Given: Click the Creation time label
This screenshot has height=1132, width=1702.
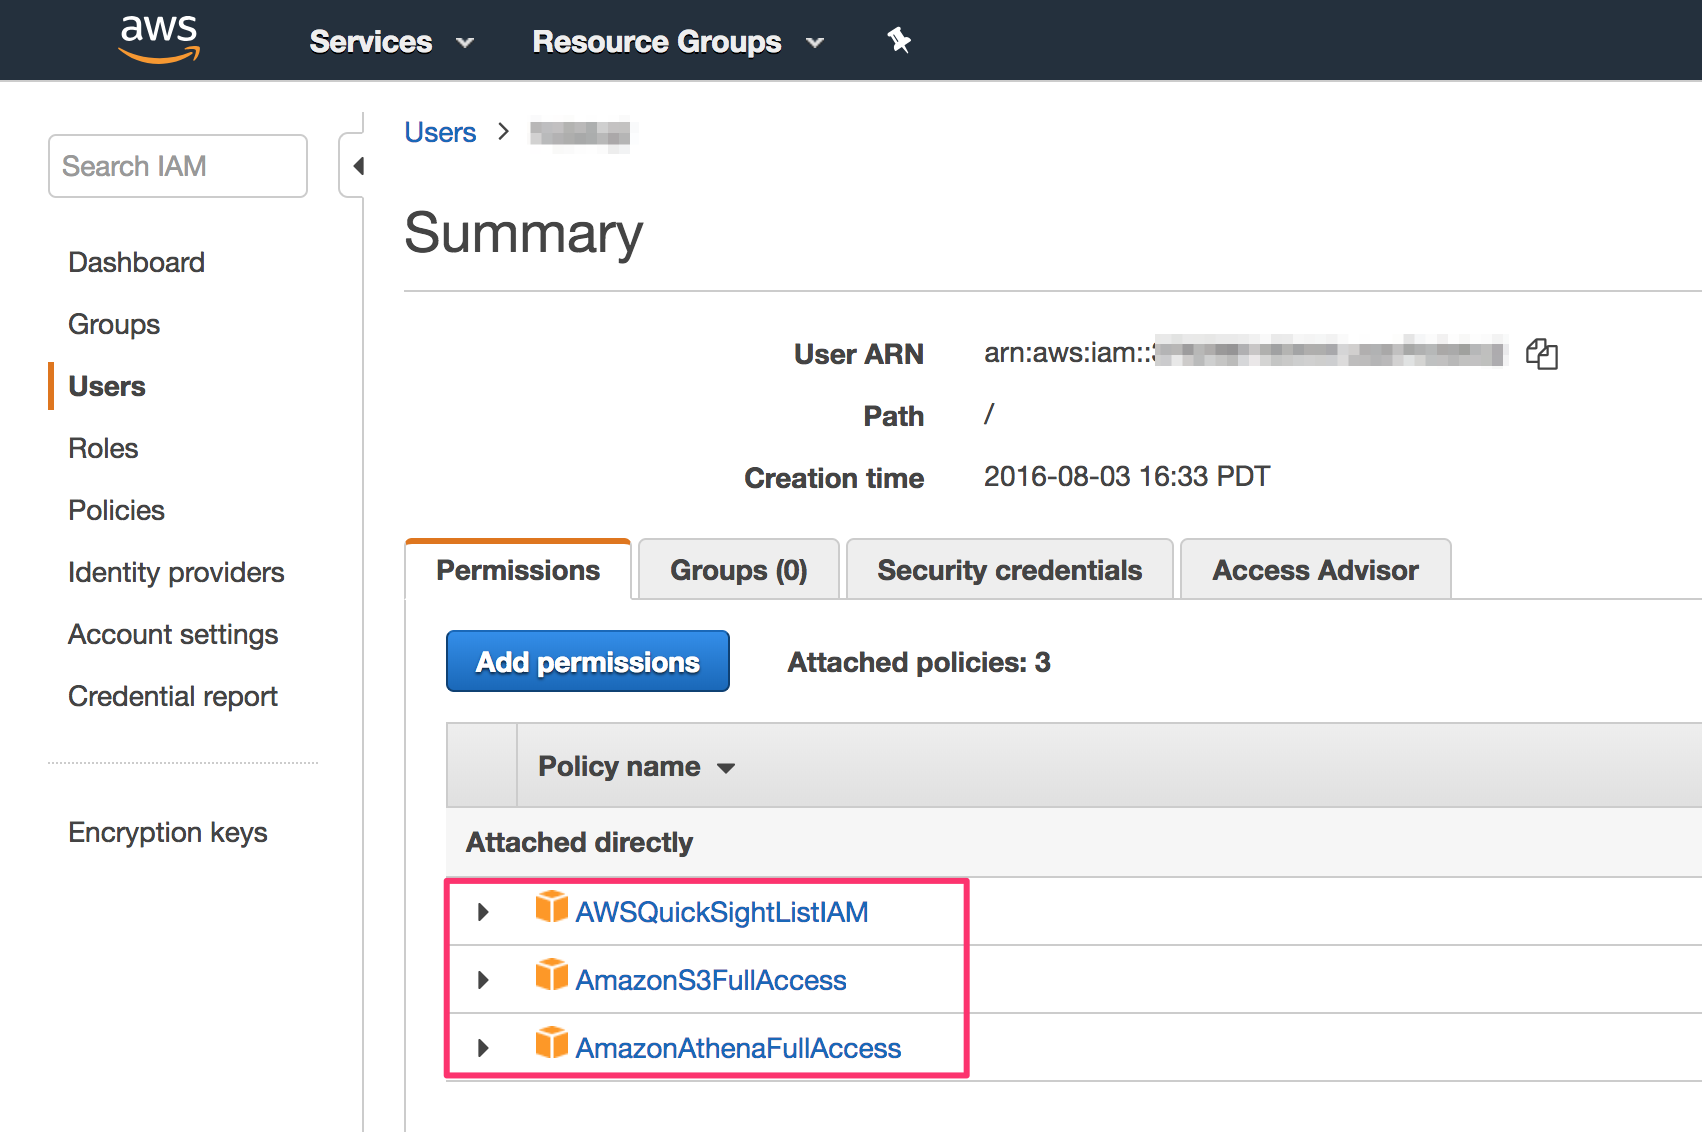Looking at the screenshot, I should coord(834,478).
